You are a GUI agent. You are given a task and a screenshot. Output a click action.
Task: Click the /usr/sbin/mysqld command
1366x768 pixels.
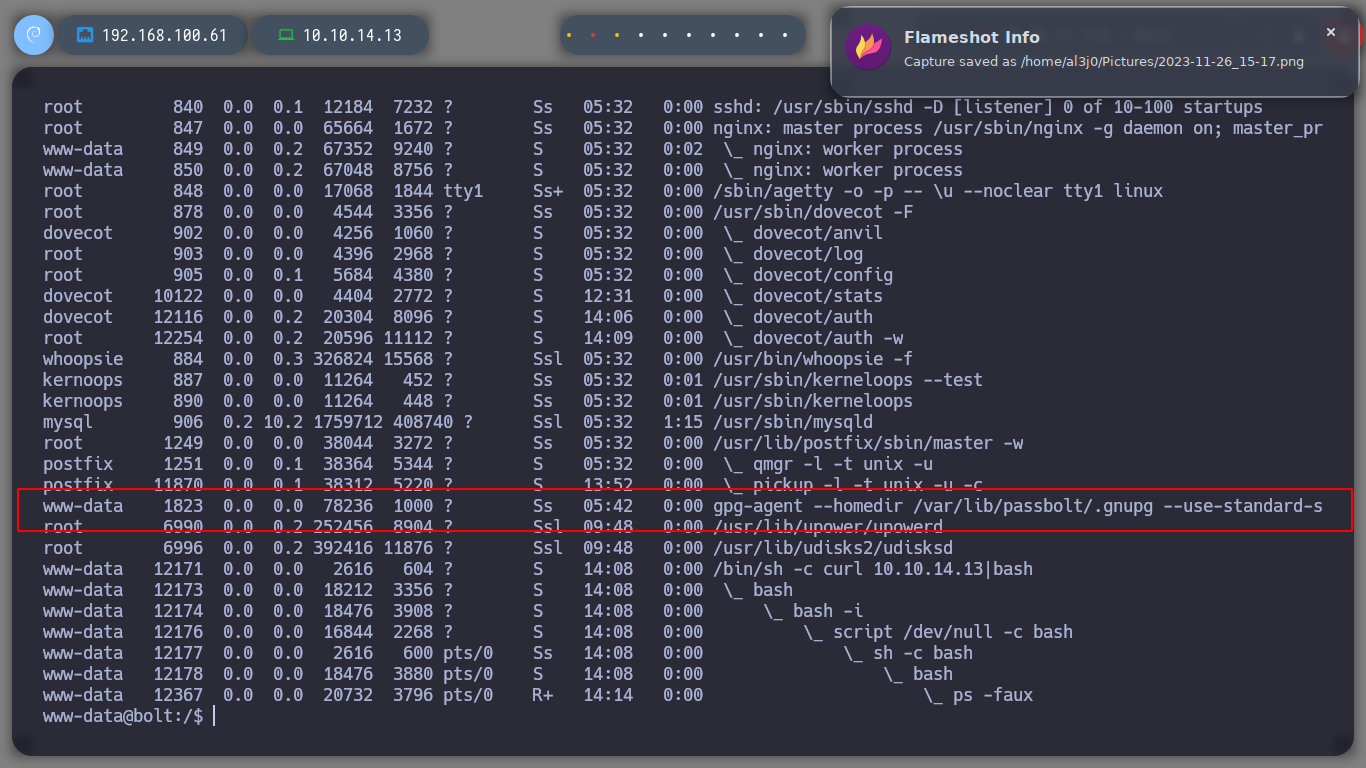(793, 422)
